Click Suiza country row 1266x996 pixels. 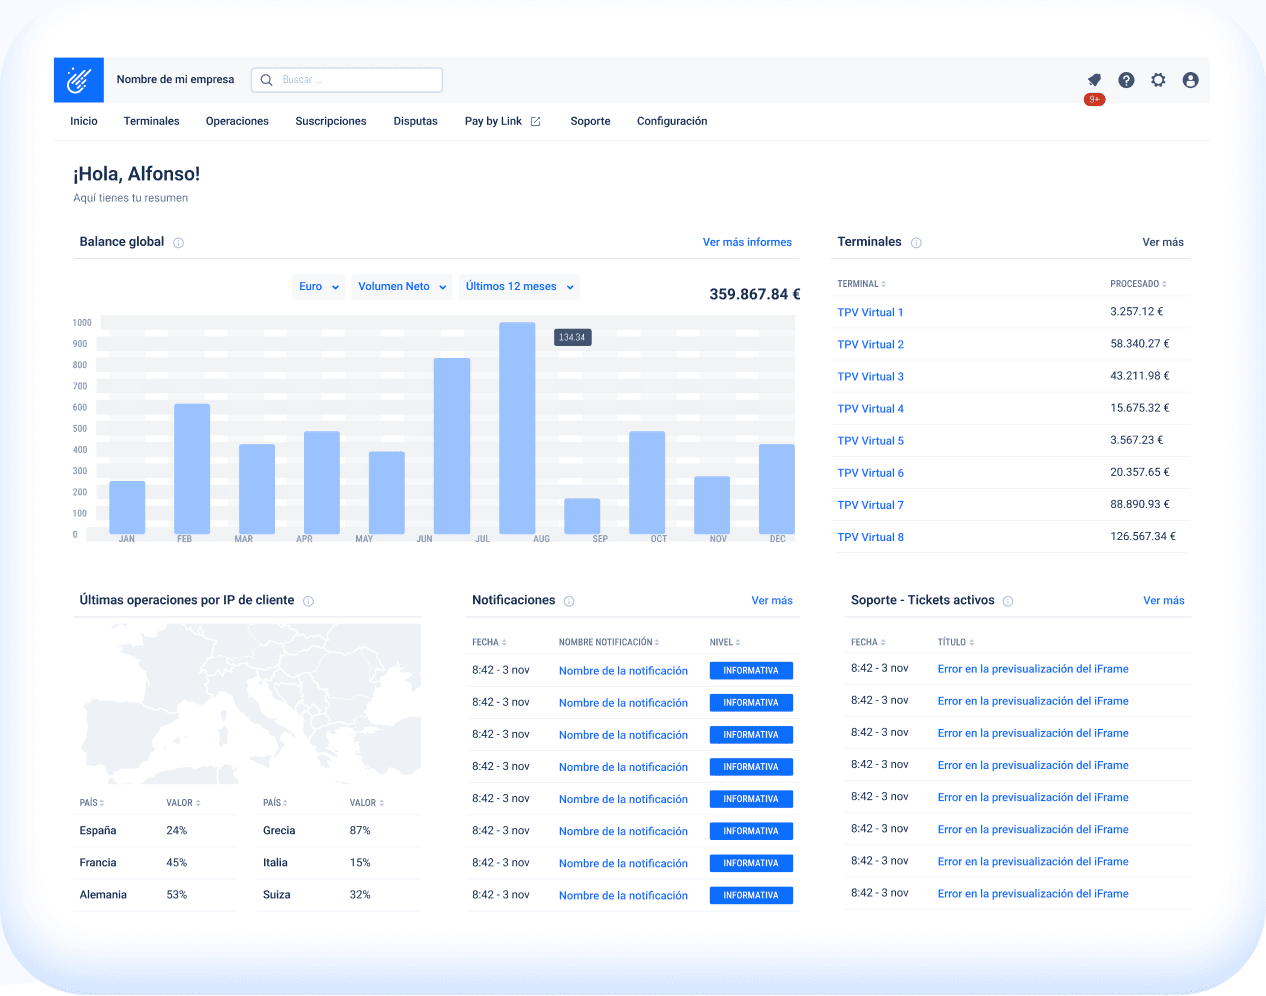click(340, 895)
